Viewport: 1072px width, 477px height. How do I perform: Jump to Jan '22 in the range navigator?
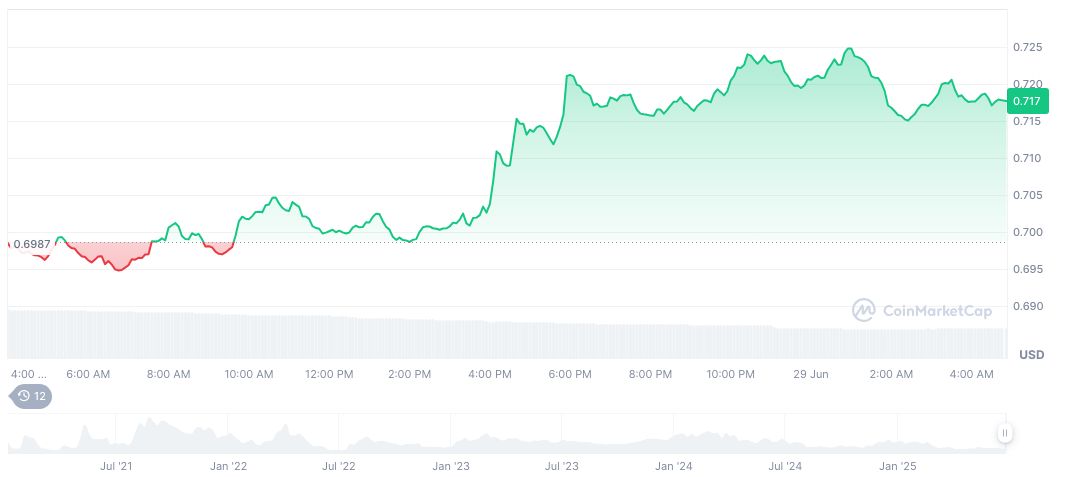pos(229,466)
